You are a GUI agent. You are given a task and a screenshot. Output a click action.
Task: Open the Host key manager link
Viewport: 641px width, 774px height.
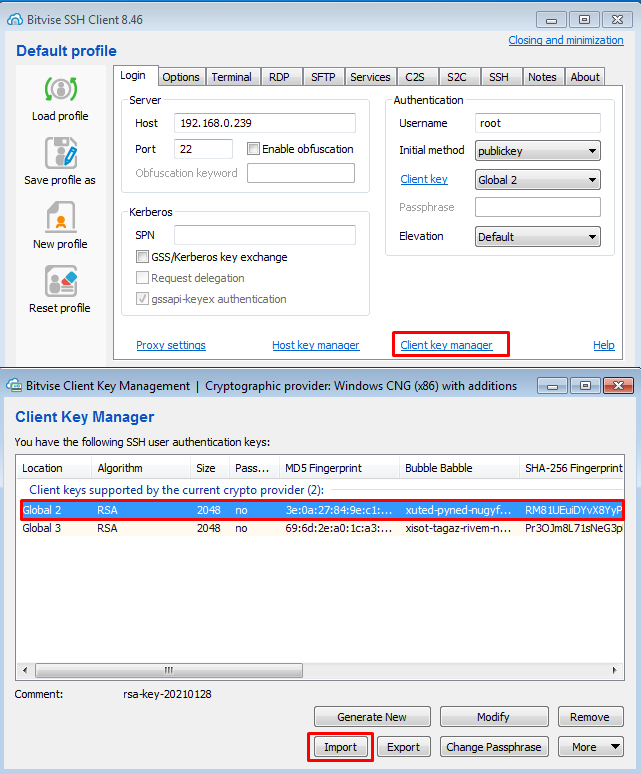pyautogui.click(x=316, y=345)
